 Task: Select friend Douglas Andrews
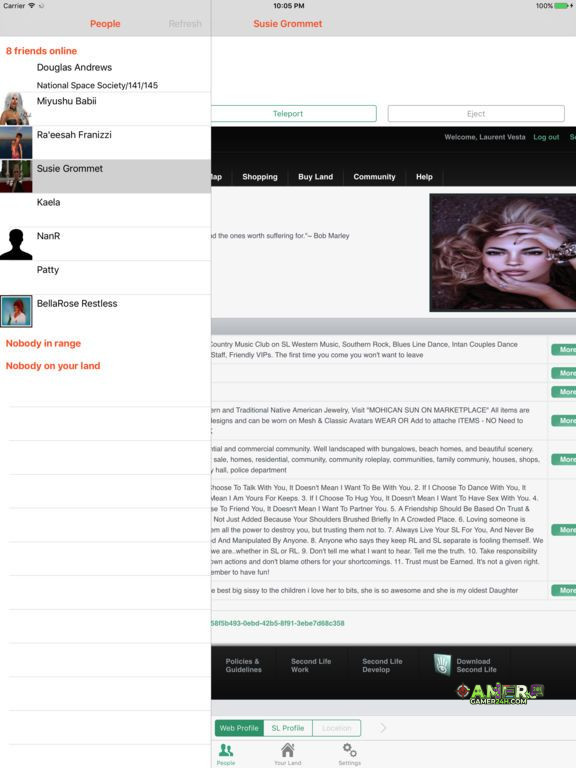pos(105,75)
